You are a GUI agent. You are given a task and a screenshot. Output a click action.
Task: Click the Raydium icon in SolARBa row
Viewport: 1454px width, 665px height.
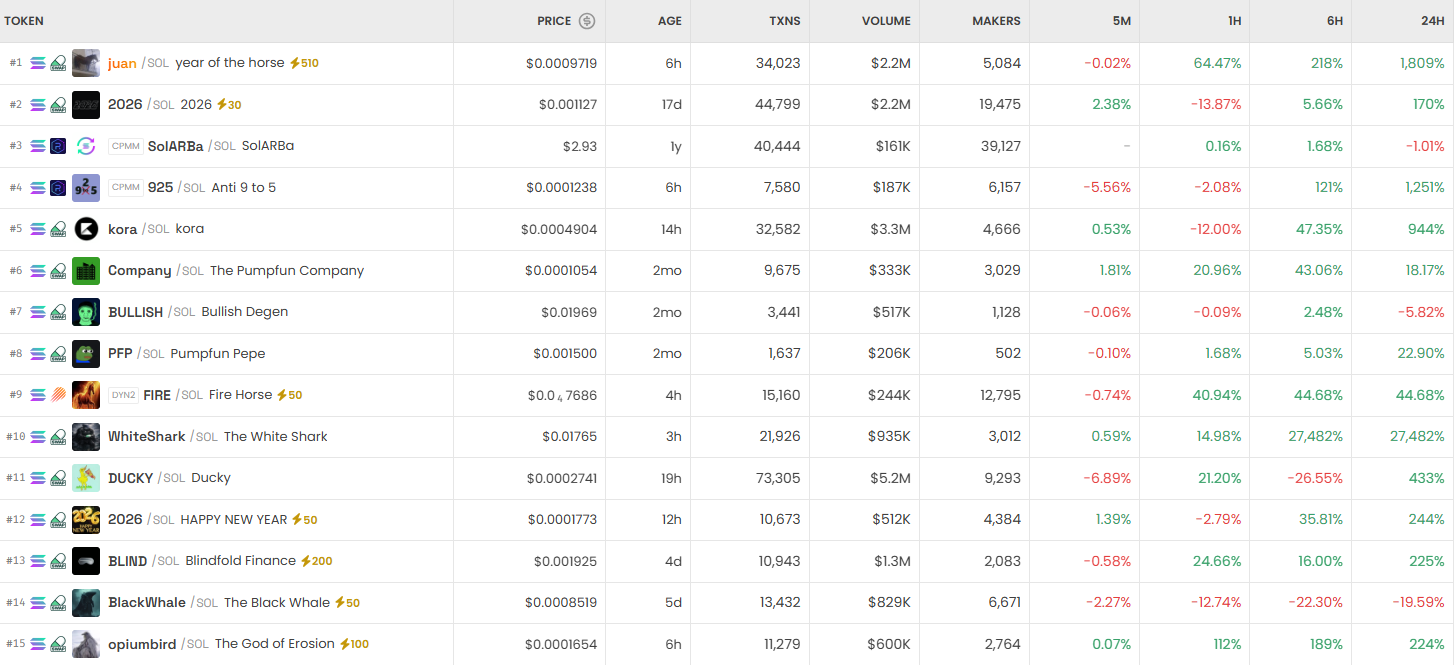58,146
